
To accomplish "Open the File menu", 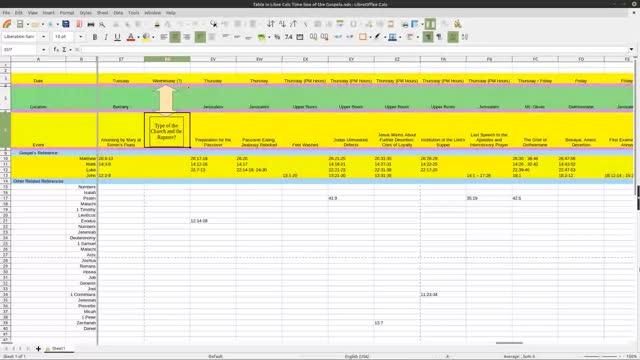I will tap(6, 13).
